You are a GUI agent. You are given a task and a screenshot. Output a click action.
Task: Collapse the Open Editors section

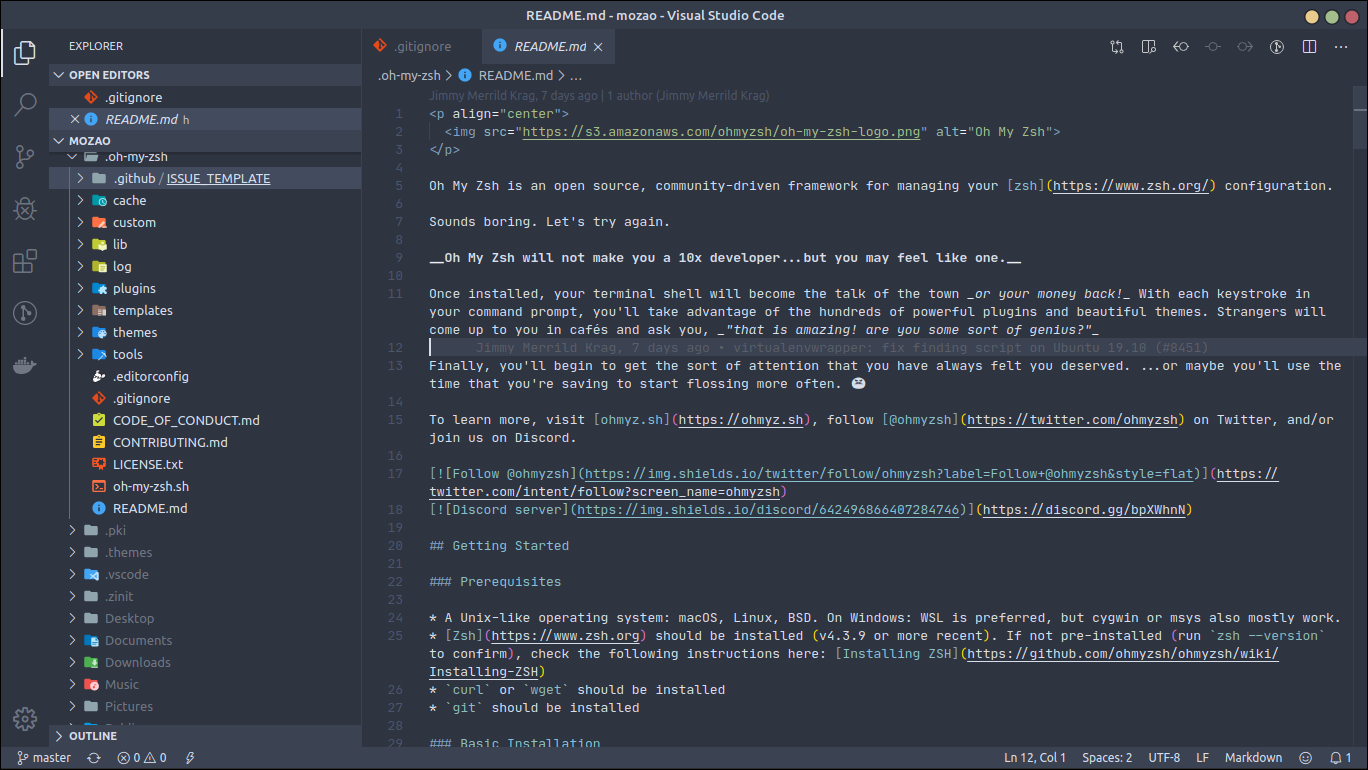[x=205, y=75]
